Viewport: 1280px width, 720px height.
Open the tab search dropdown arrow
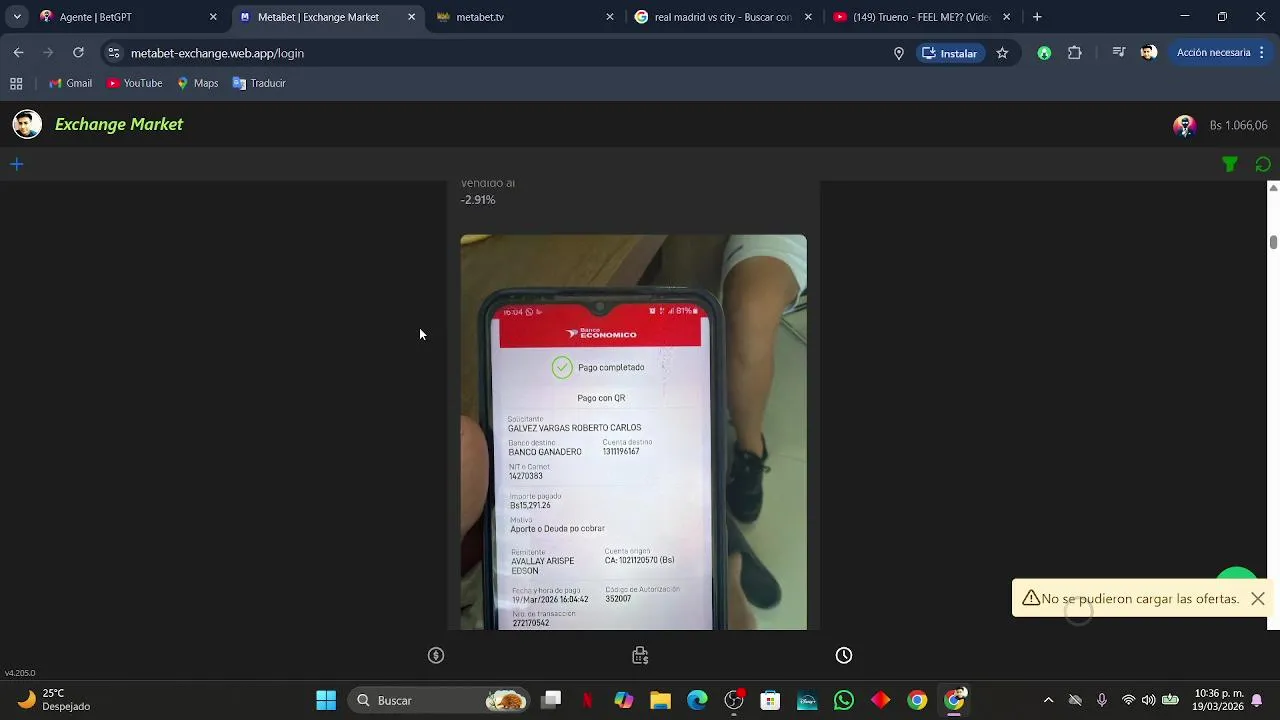click(x=16, y=17)
